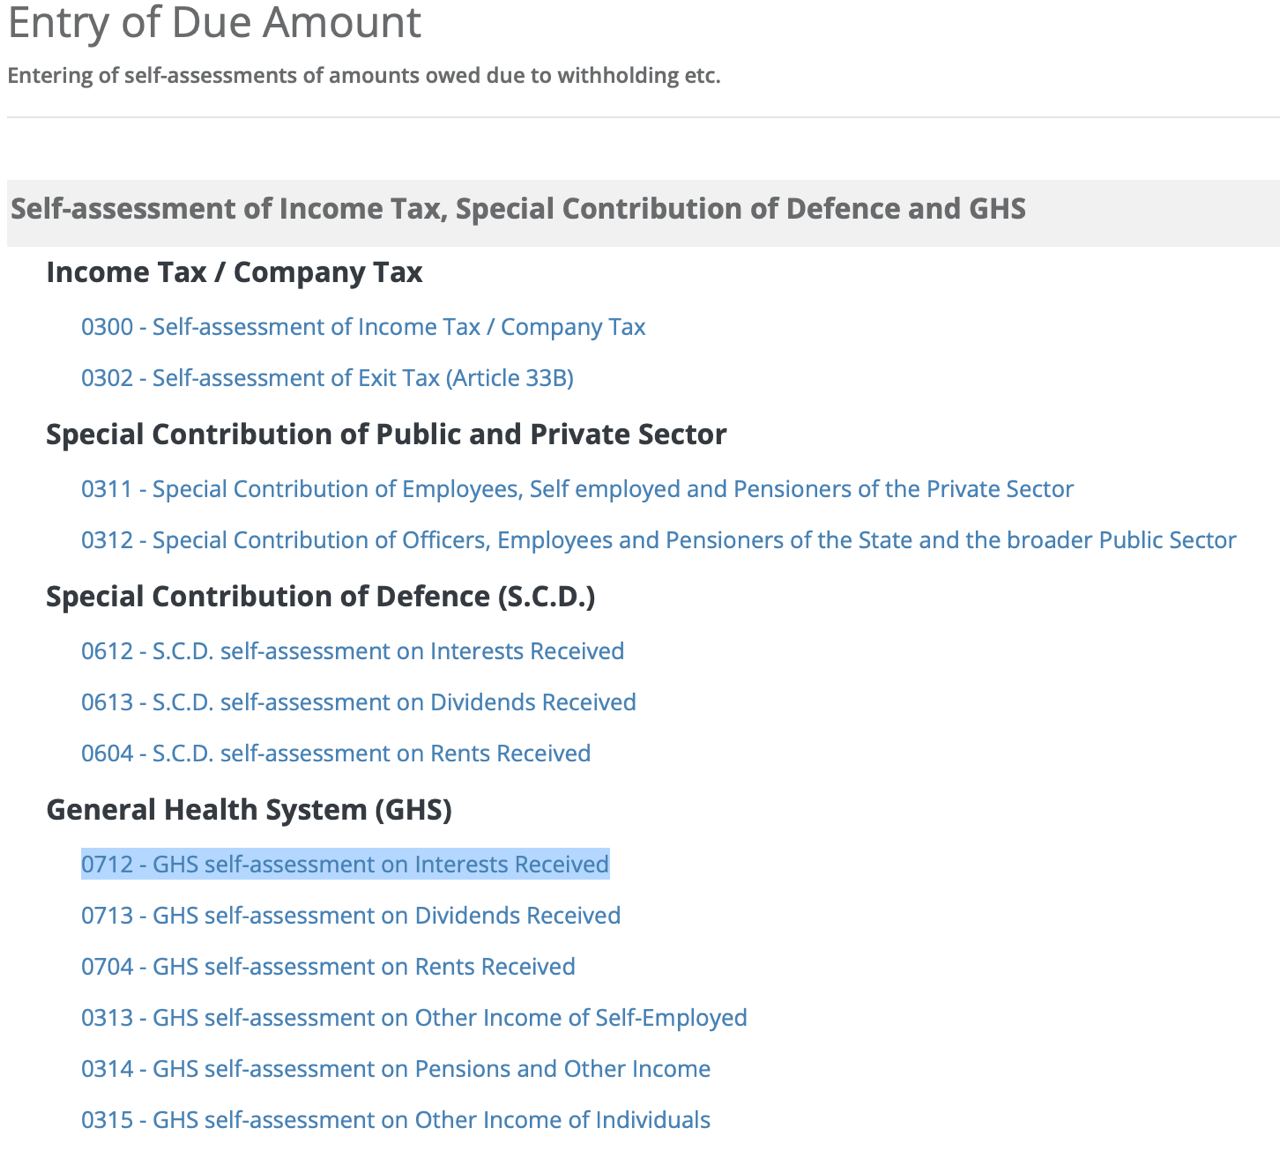Open 0704 GHS self-assessment on Rents Received
This screenshot has height=1151, width=1280.
[x=328, y=966]
